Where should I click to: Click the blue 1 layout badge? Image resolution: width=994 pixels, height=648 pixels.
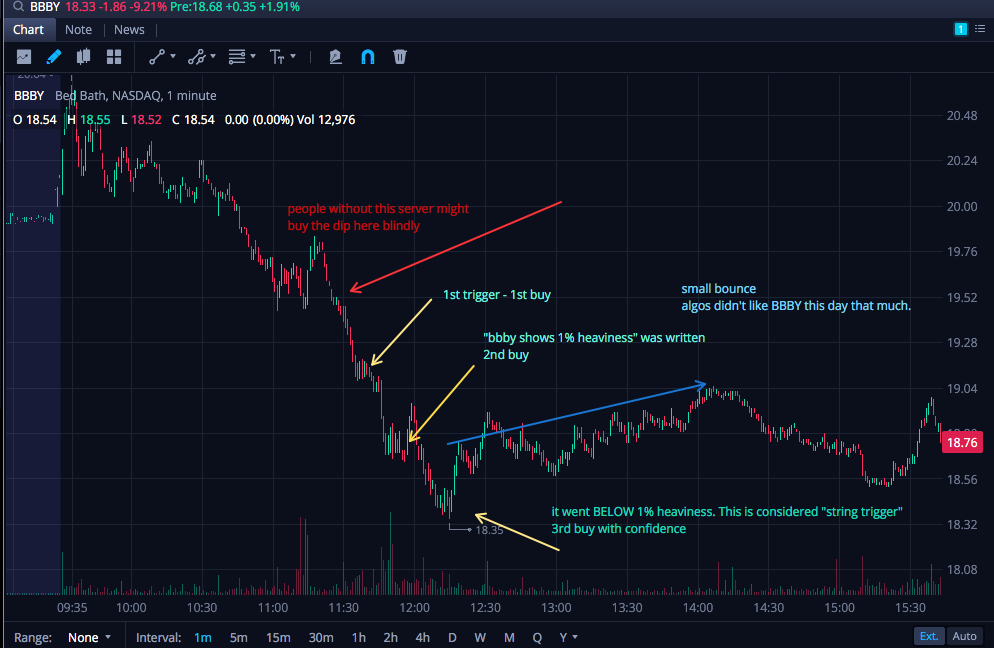point(960,29)
